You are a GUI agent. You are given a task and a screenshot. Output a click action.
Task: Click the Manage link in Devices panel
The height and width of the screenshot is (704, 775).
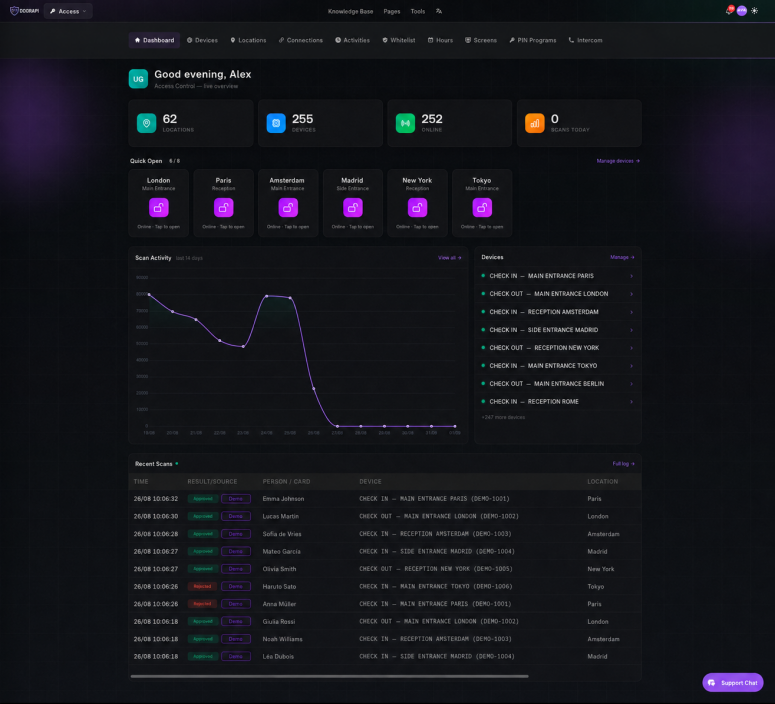pos(622,257)
